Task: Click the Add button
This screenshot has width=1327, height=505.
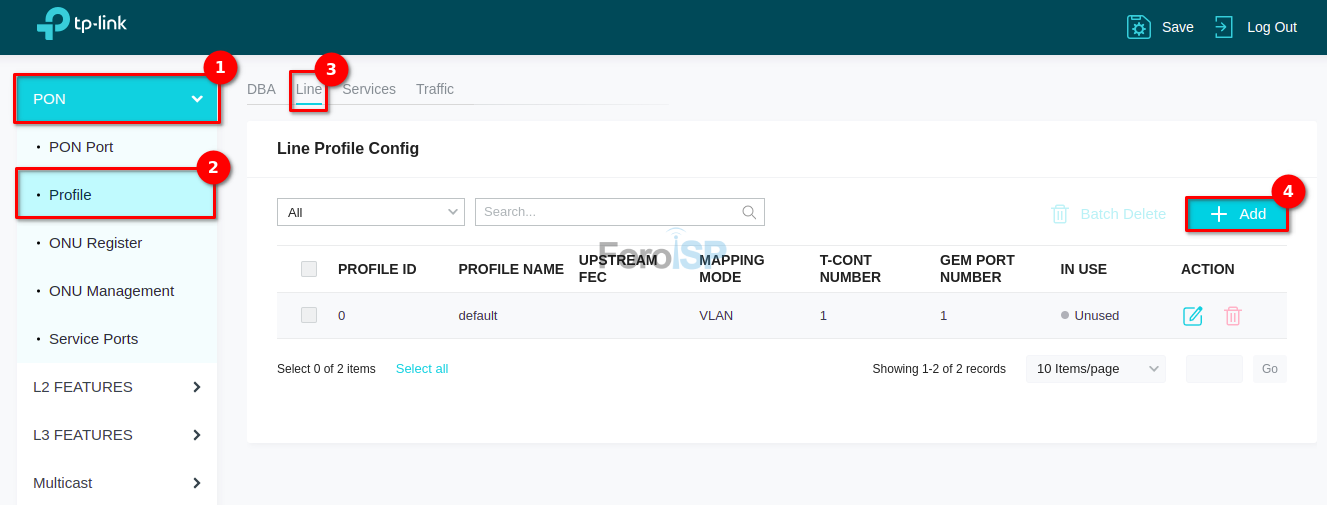Action: (1237, 214)
